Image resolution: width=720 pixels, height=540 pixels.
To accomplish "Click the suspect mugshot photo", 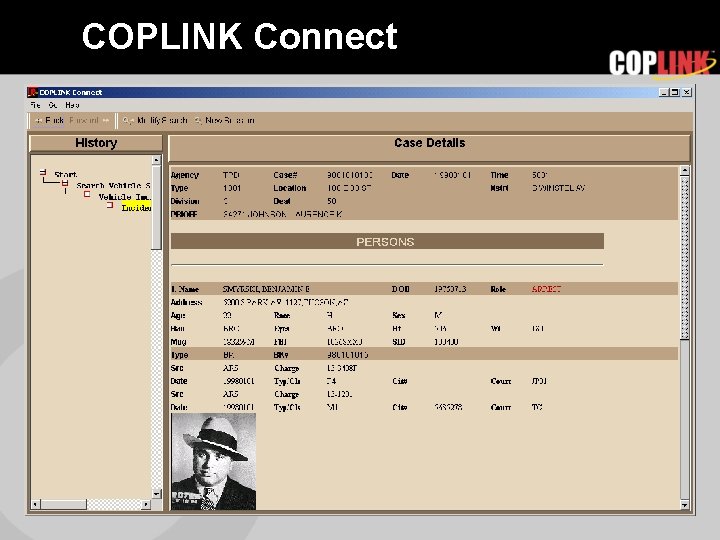I will pyautogui.click(x=214, y=461).
